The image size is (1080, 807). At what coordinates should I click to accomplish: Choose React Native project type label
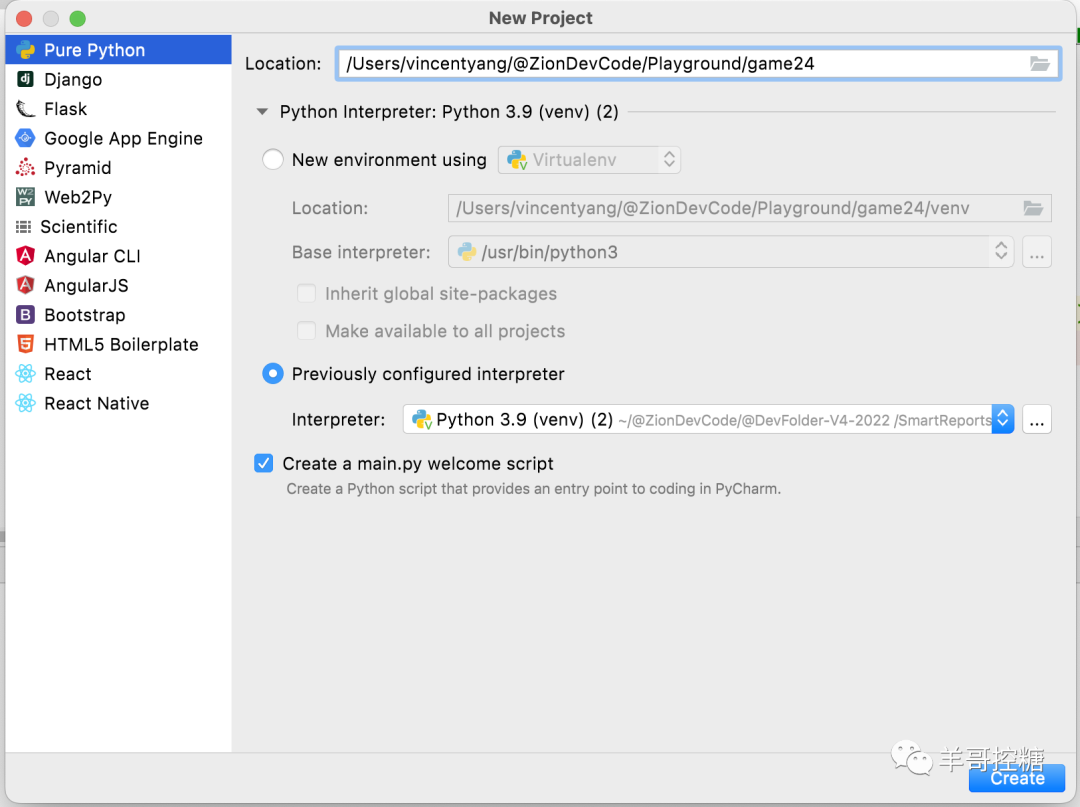pyautogui.click(x=96, y=403)
